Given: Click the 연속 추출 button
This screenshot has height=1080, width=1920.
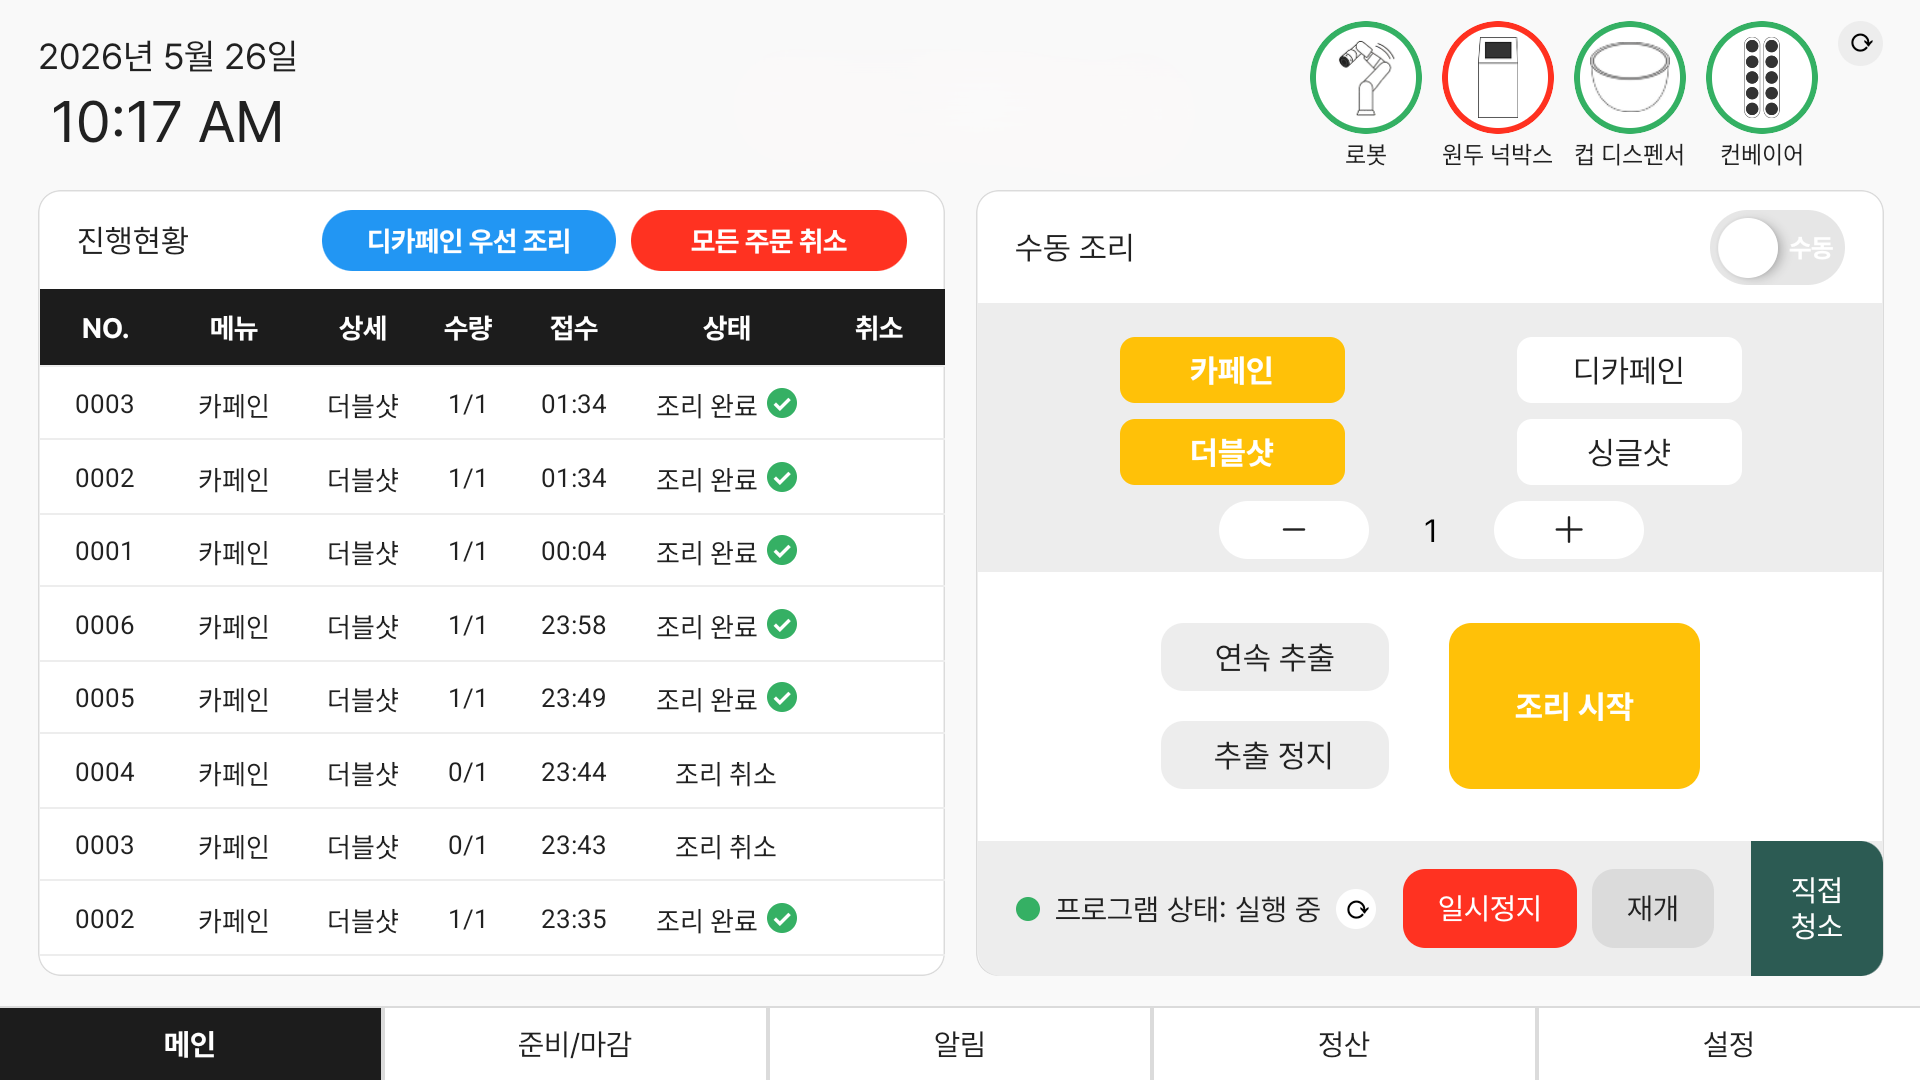Looking at the screenshot, I should (1275, 657).
